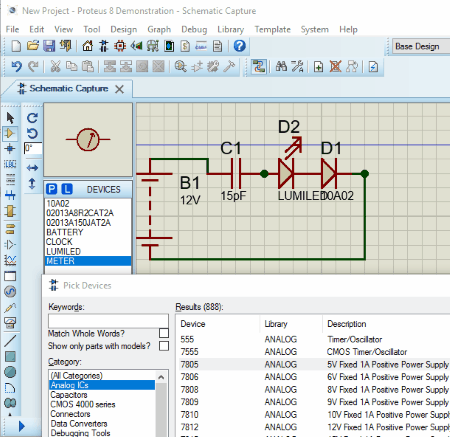Select the Schematic Capture tab

click(68, 89)
